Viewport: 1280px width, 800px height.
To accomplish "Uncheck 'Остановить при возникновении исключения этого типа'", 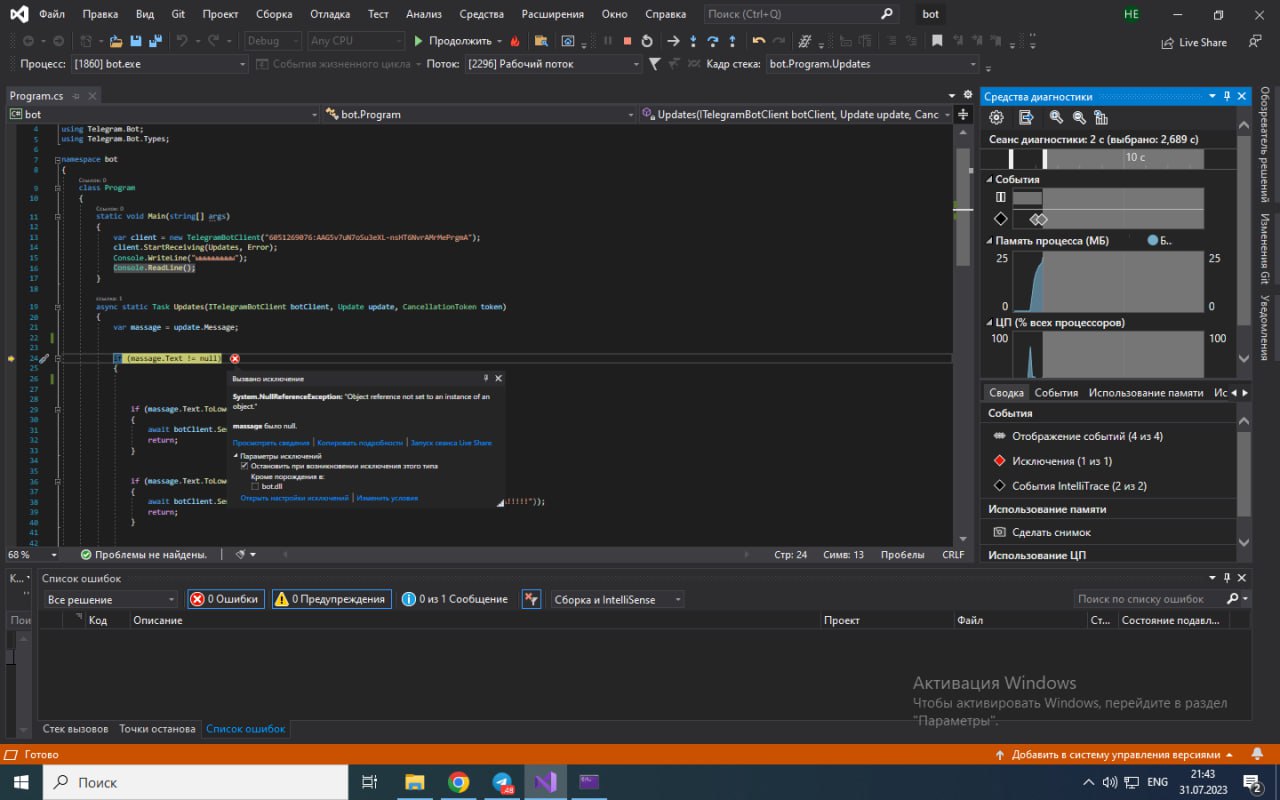I will (244, 466).
